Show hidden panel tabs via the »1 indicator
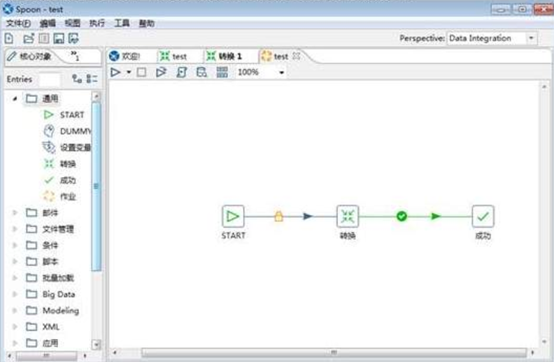The height and width of the screenshot is (362, 554). pyautogui.click(x=75, y=55)
